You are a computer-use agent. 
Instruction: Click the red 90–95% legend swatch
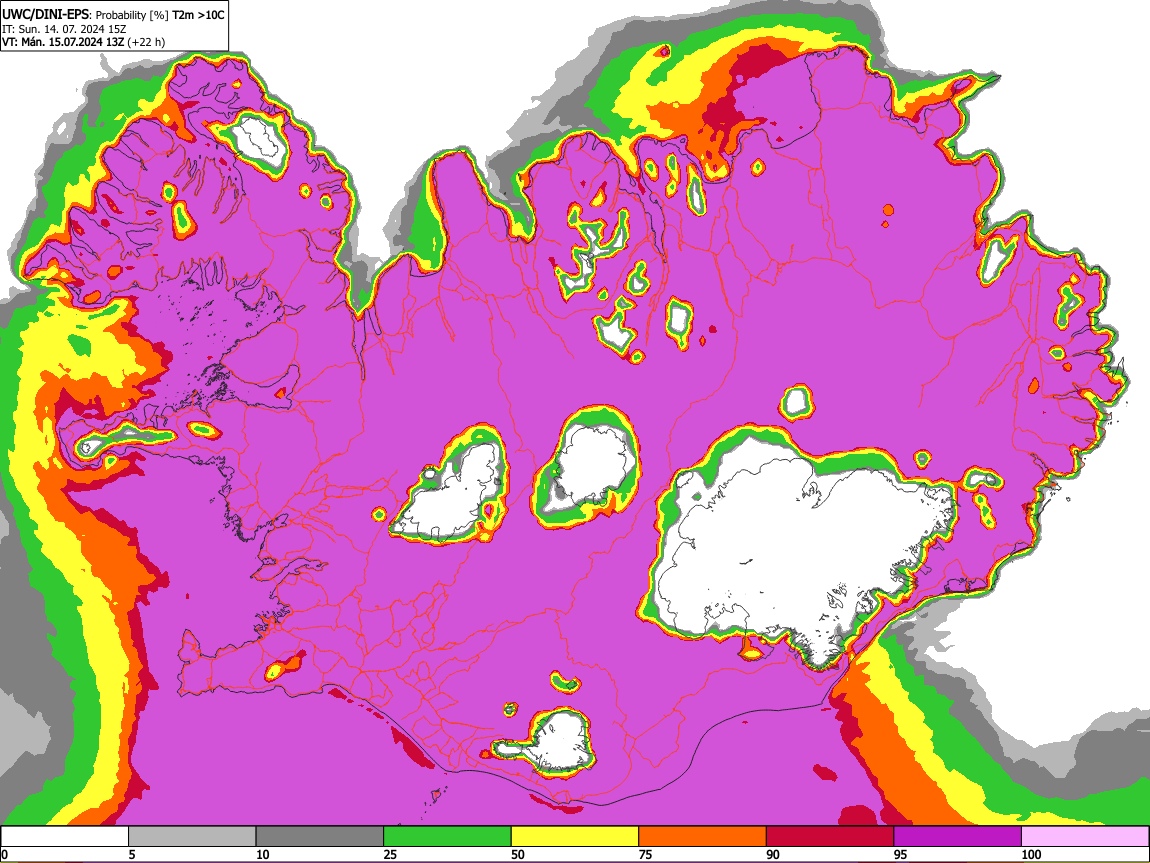[x=830, y=836]
